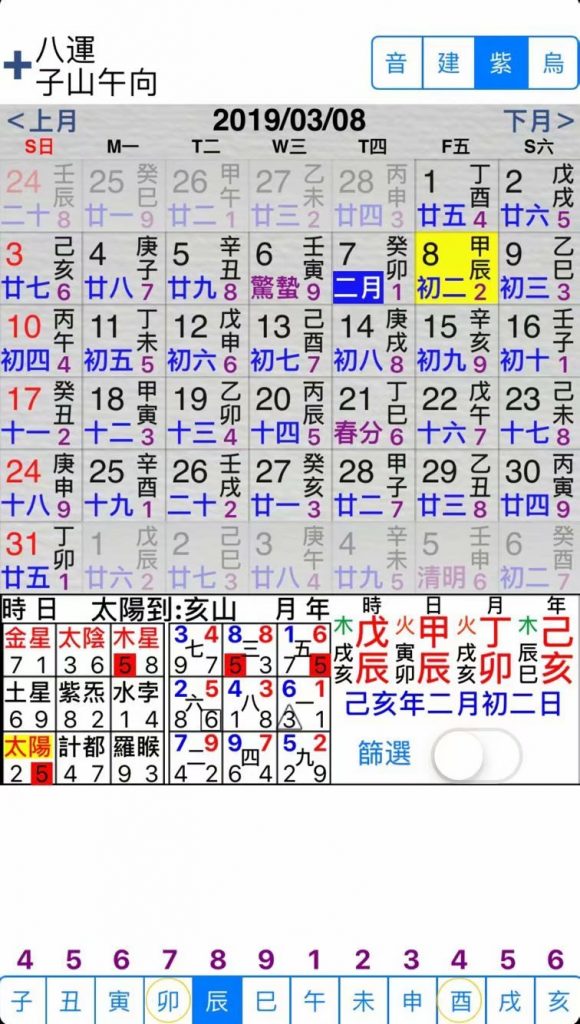Go to next month with 下月>
The width and height of the screenshot is (580, 1024).
pos(538,121)
